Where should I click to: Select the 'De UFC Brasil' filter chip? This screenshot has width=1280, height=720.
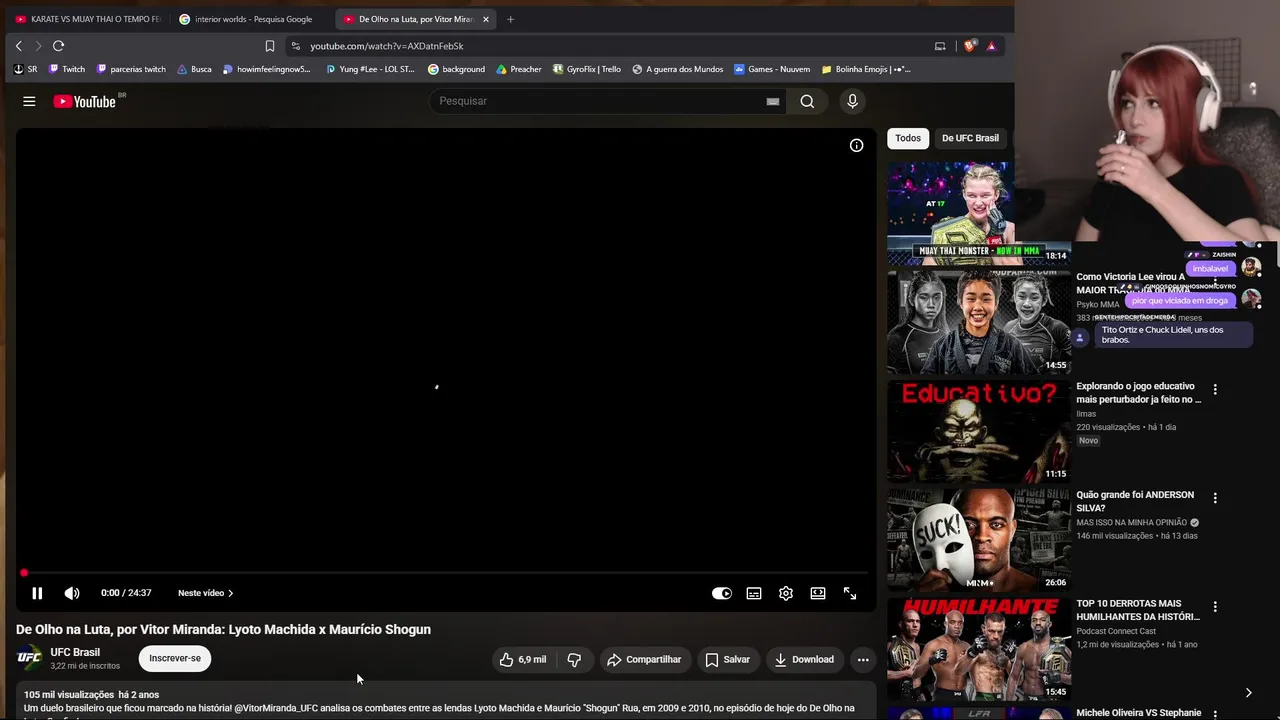970,138
